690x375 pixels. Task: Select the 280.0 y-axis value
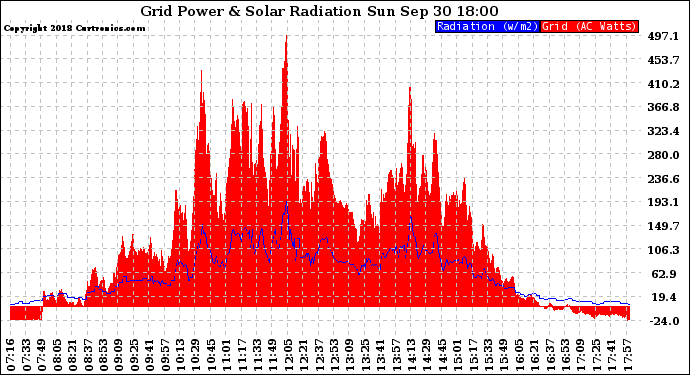coord(664,155)
